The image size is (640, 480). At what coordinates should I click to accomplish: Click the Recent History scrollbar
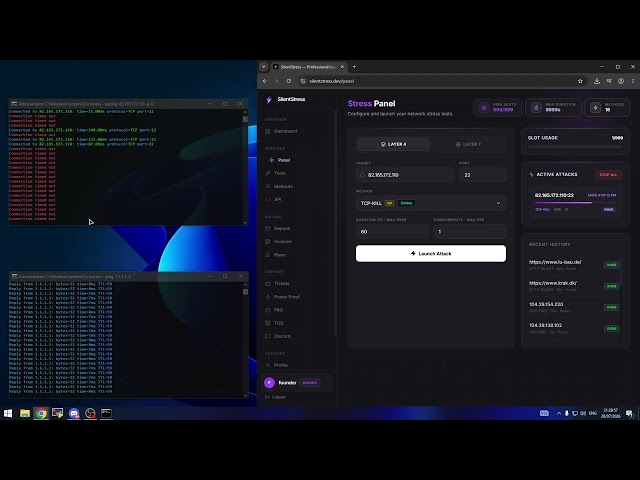coord(621,273)
